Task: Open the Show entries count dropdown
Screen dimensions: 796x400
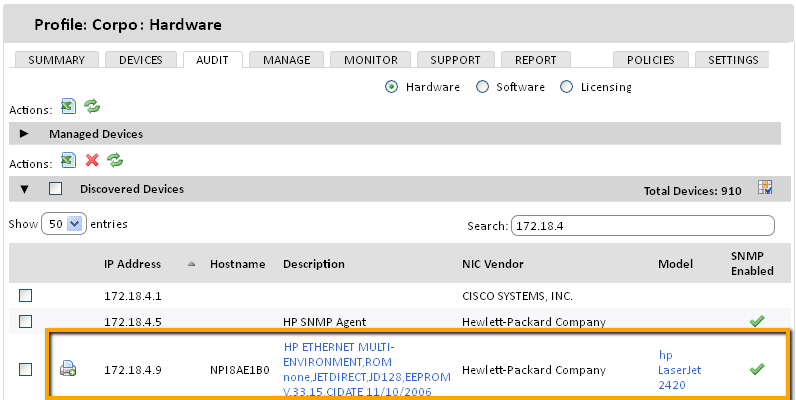Action: click(63, 224)
